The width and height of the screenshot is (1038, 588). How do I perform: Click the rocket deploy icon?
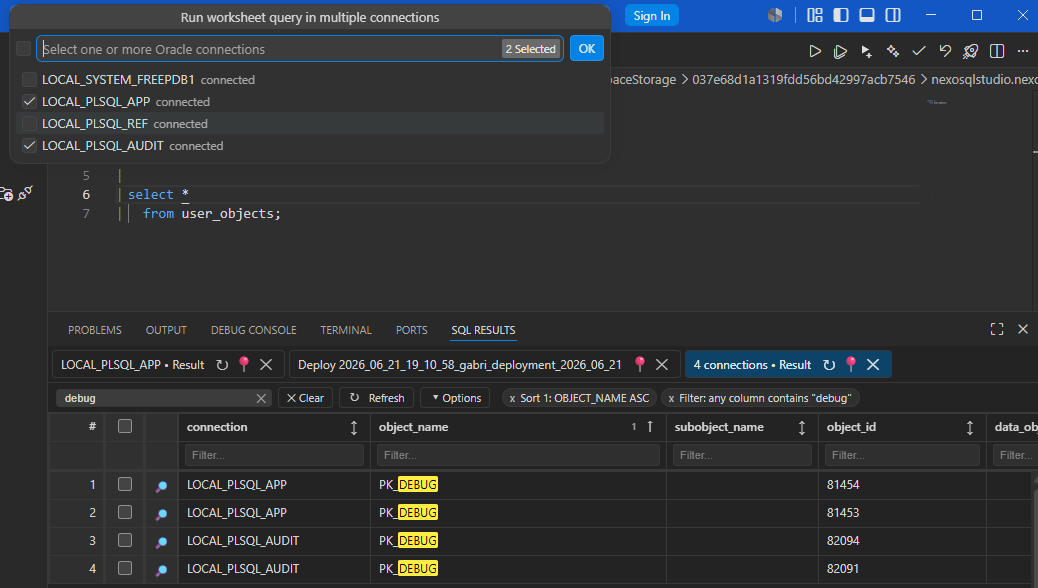(x=970, y=51)
